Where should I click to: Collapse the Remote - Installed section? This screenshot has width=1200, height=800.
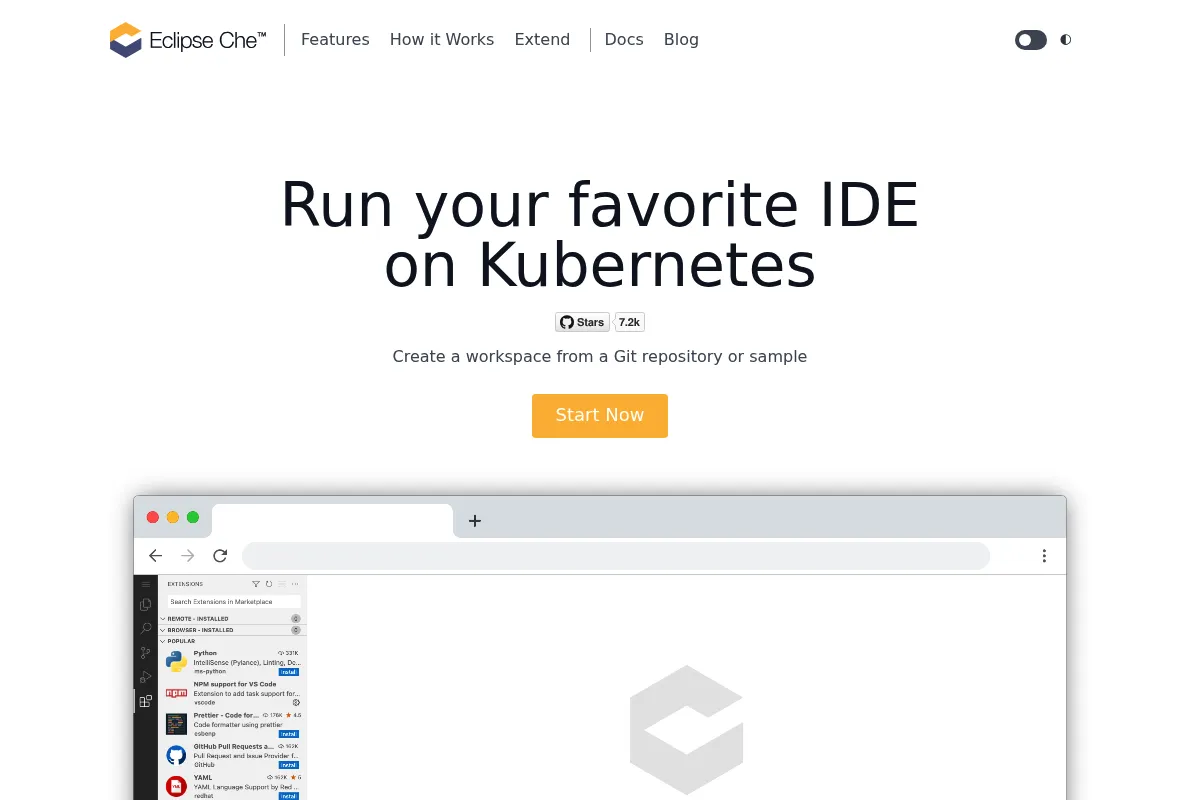(x=232, y=619)
